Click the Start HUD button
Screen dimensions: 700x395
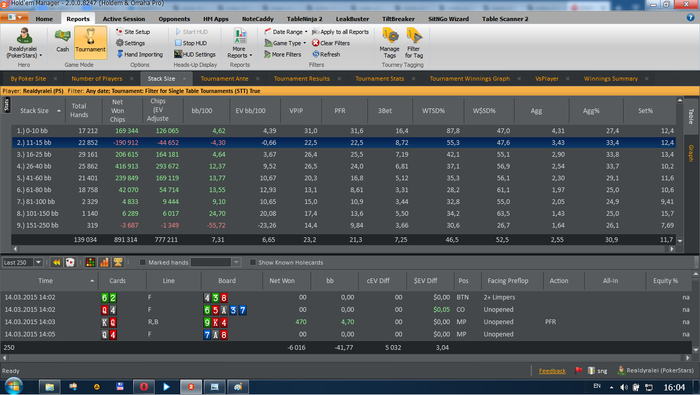(x=192, y=32)
